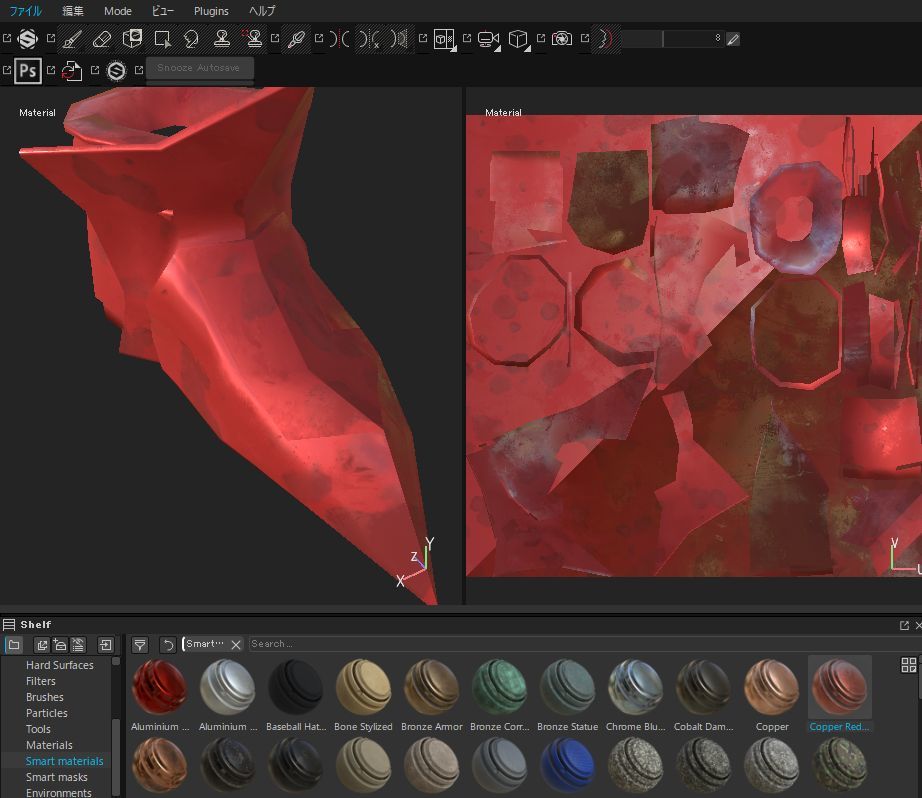Export to Photoshop with the Ps icon

pyautogui.click(x=28, y=71)
